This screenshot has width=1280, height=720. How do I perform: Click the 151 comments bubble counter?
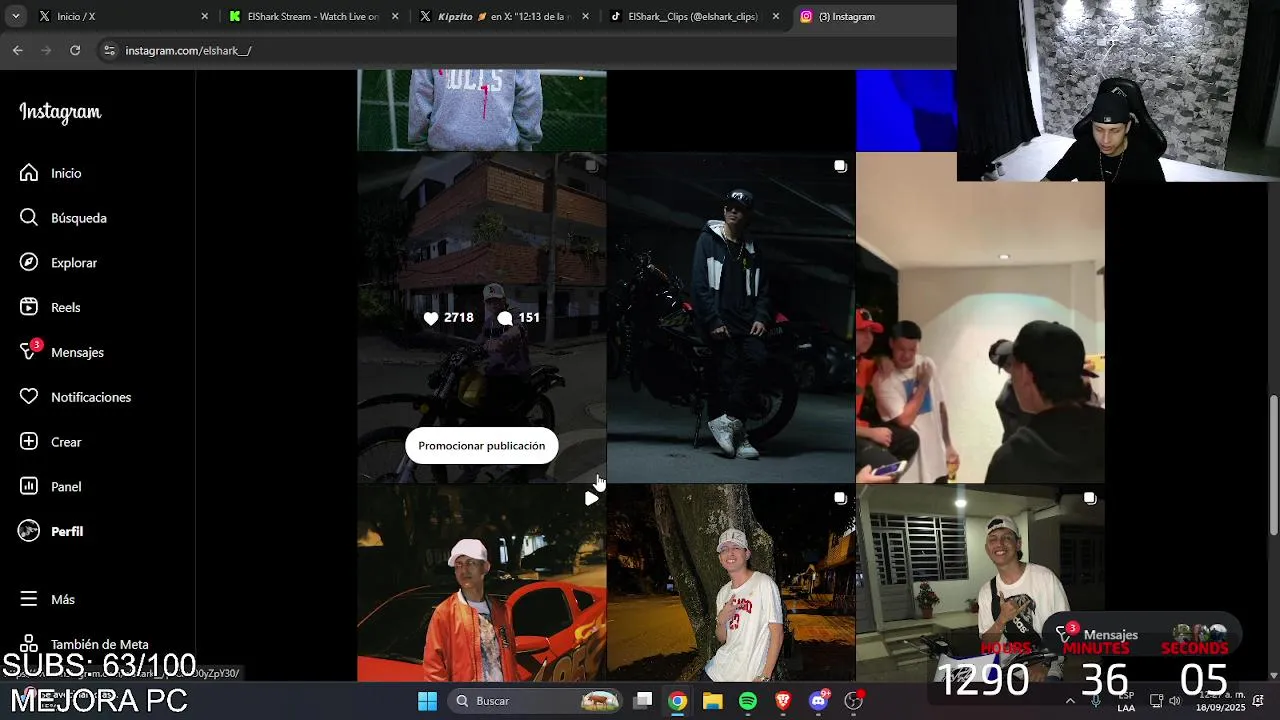518,317
